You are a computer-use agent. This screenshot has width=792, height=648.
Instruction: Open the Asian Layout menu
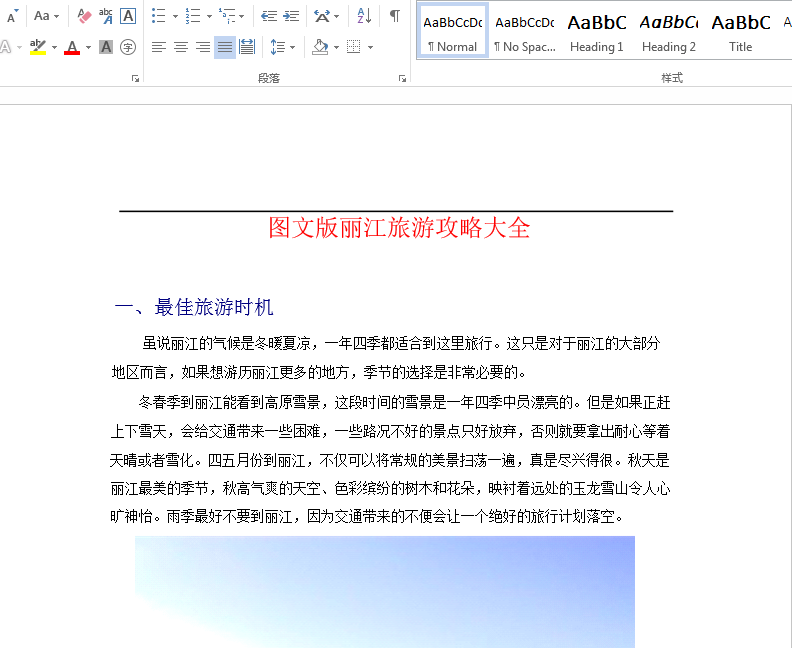pyautogui.click(x=322, y=16)
